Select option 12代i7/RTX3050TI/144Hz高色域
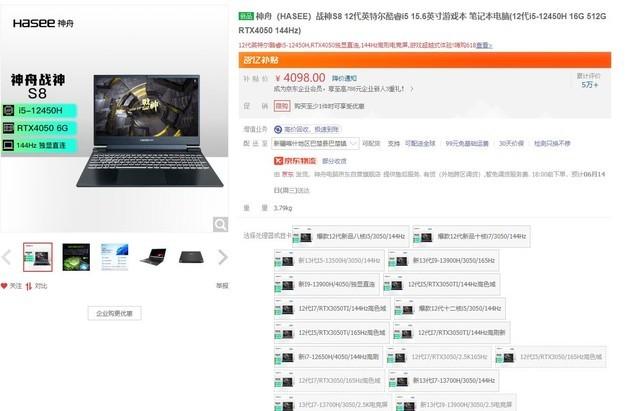 [332, 309]
